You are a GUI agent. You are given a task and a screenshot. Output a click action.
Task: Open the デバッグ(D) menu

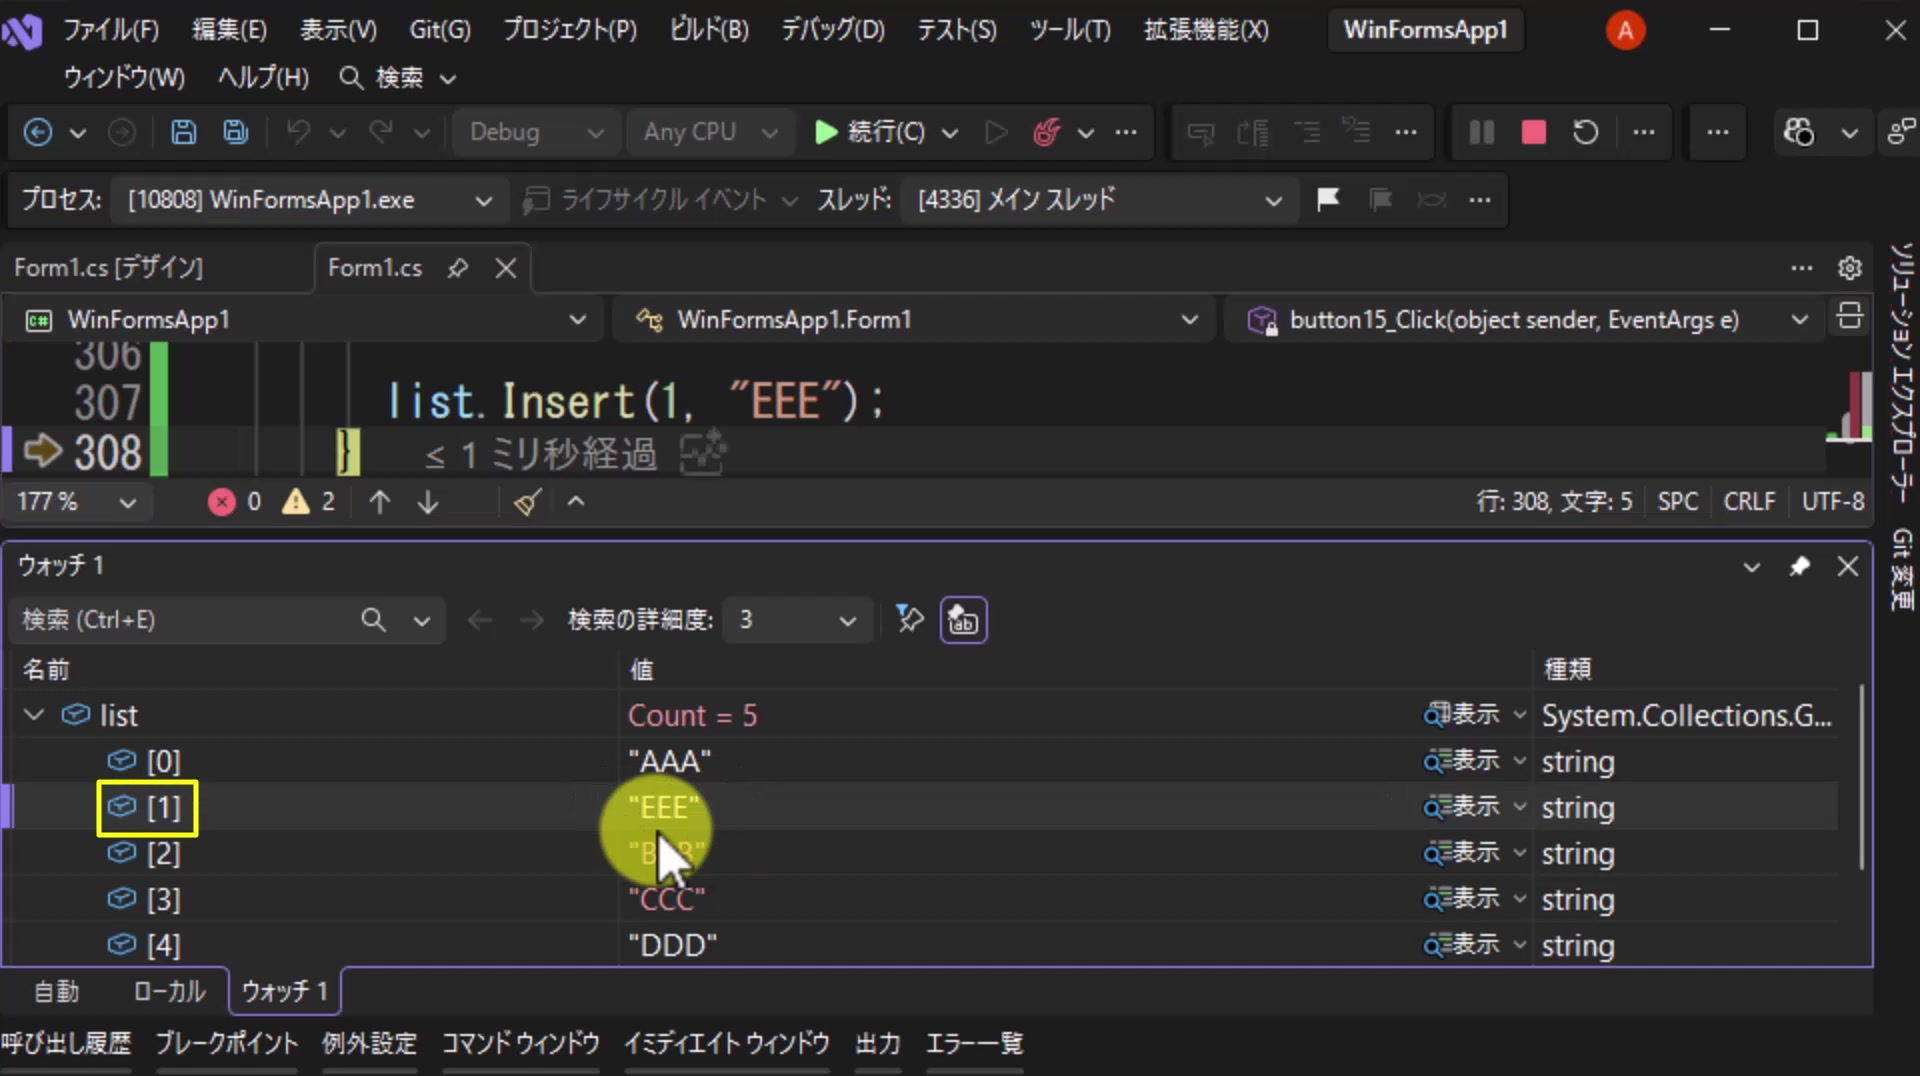tap(833, 30)
